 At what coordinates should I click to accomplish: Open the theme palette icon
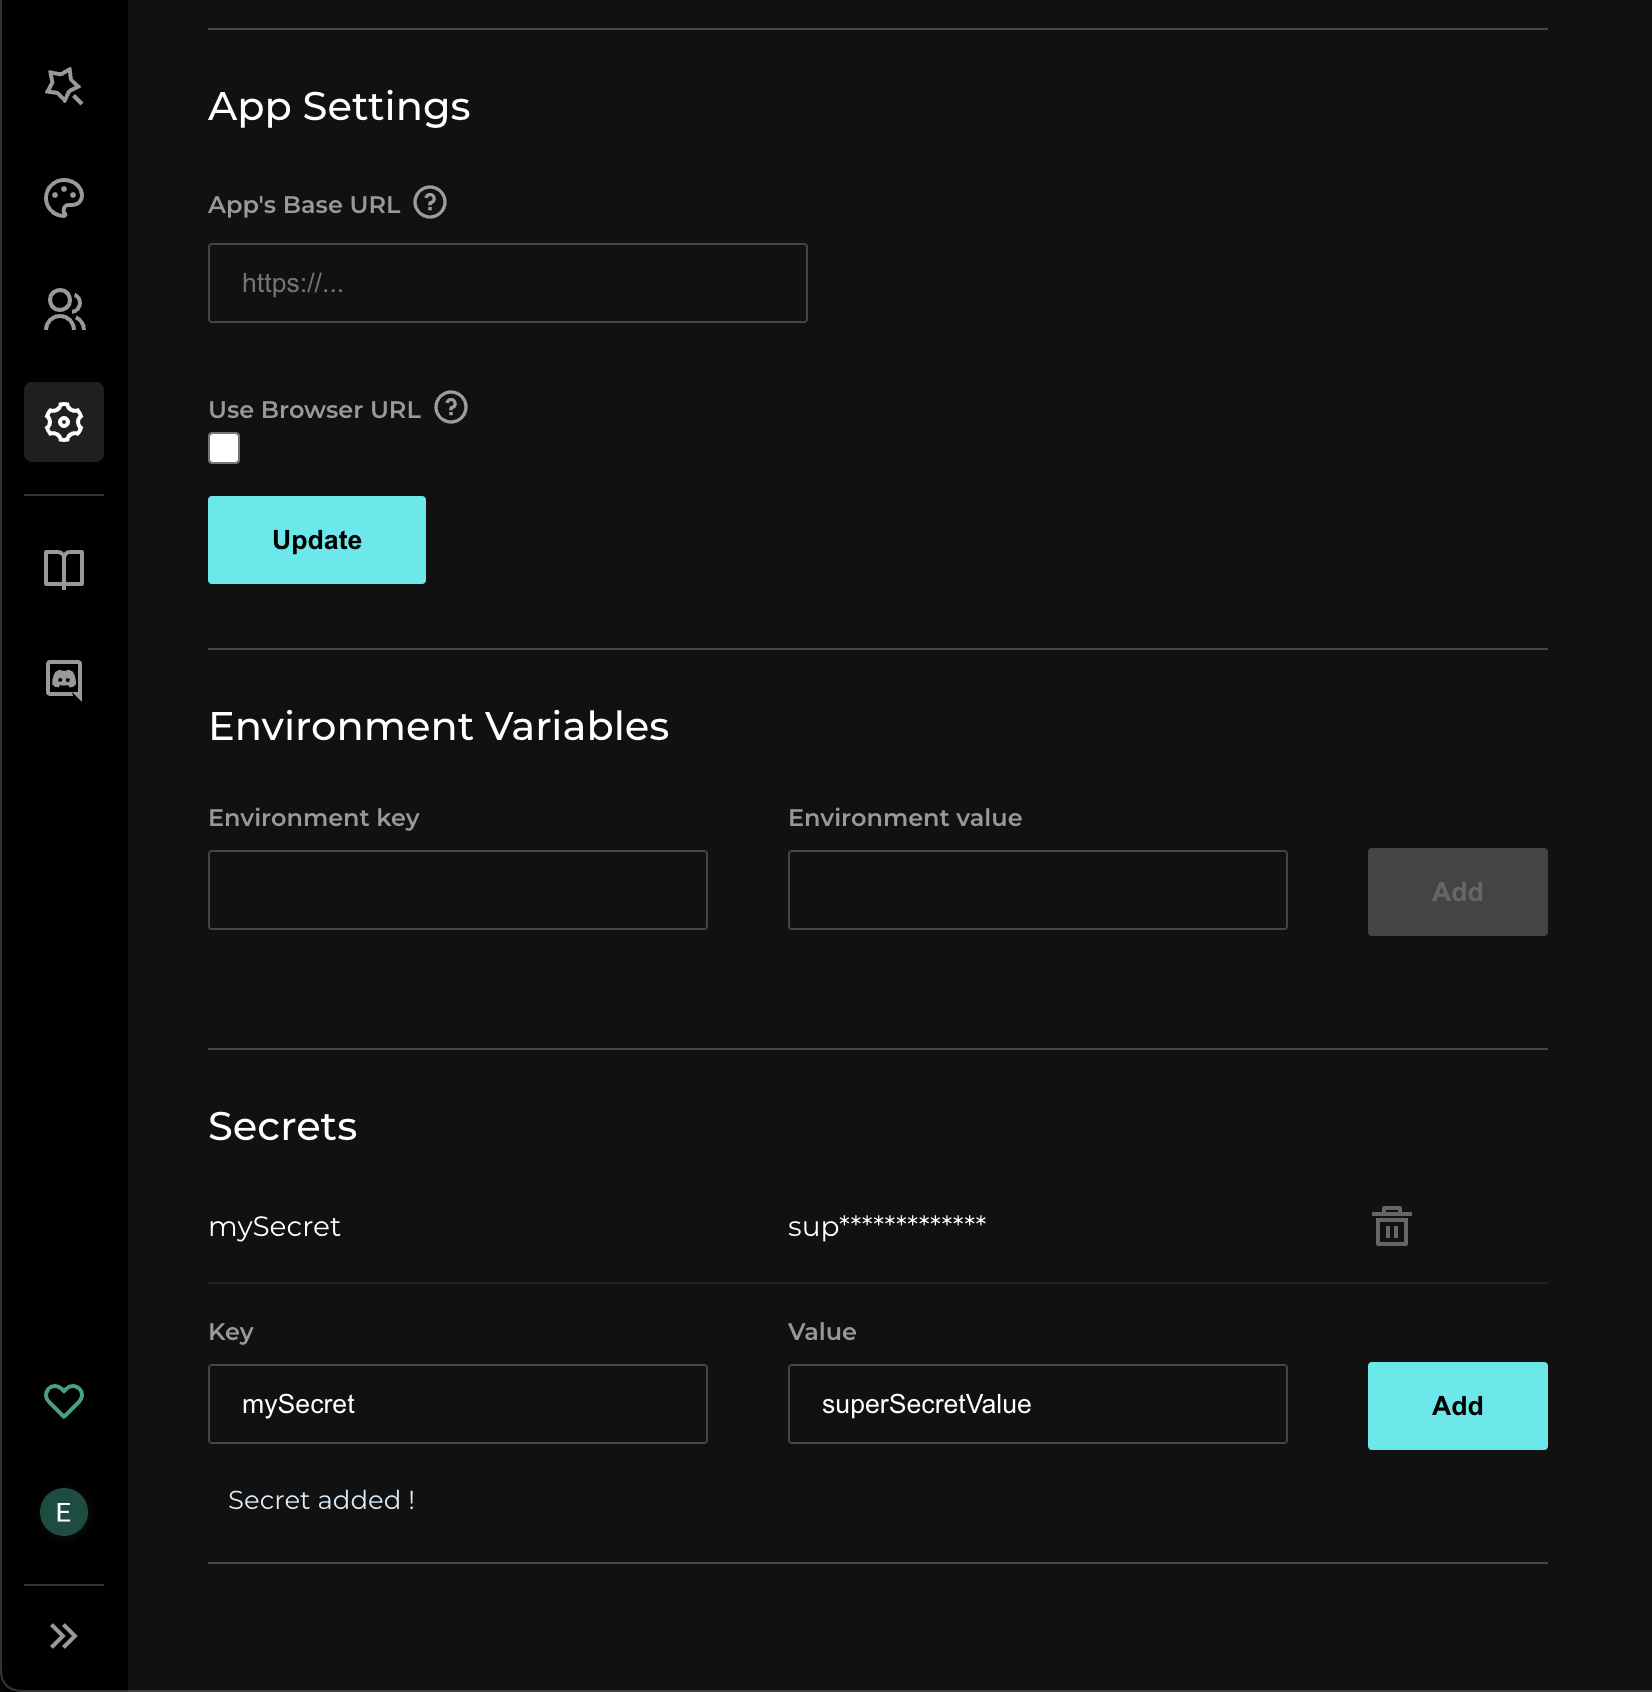coord(64,198)
